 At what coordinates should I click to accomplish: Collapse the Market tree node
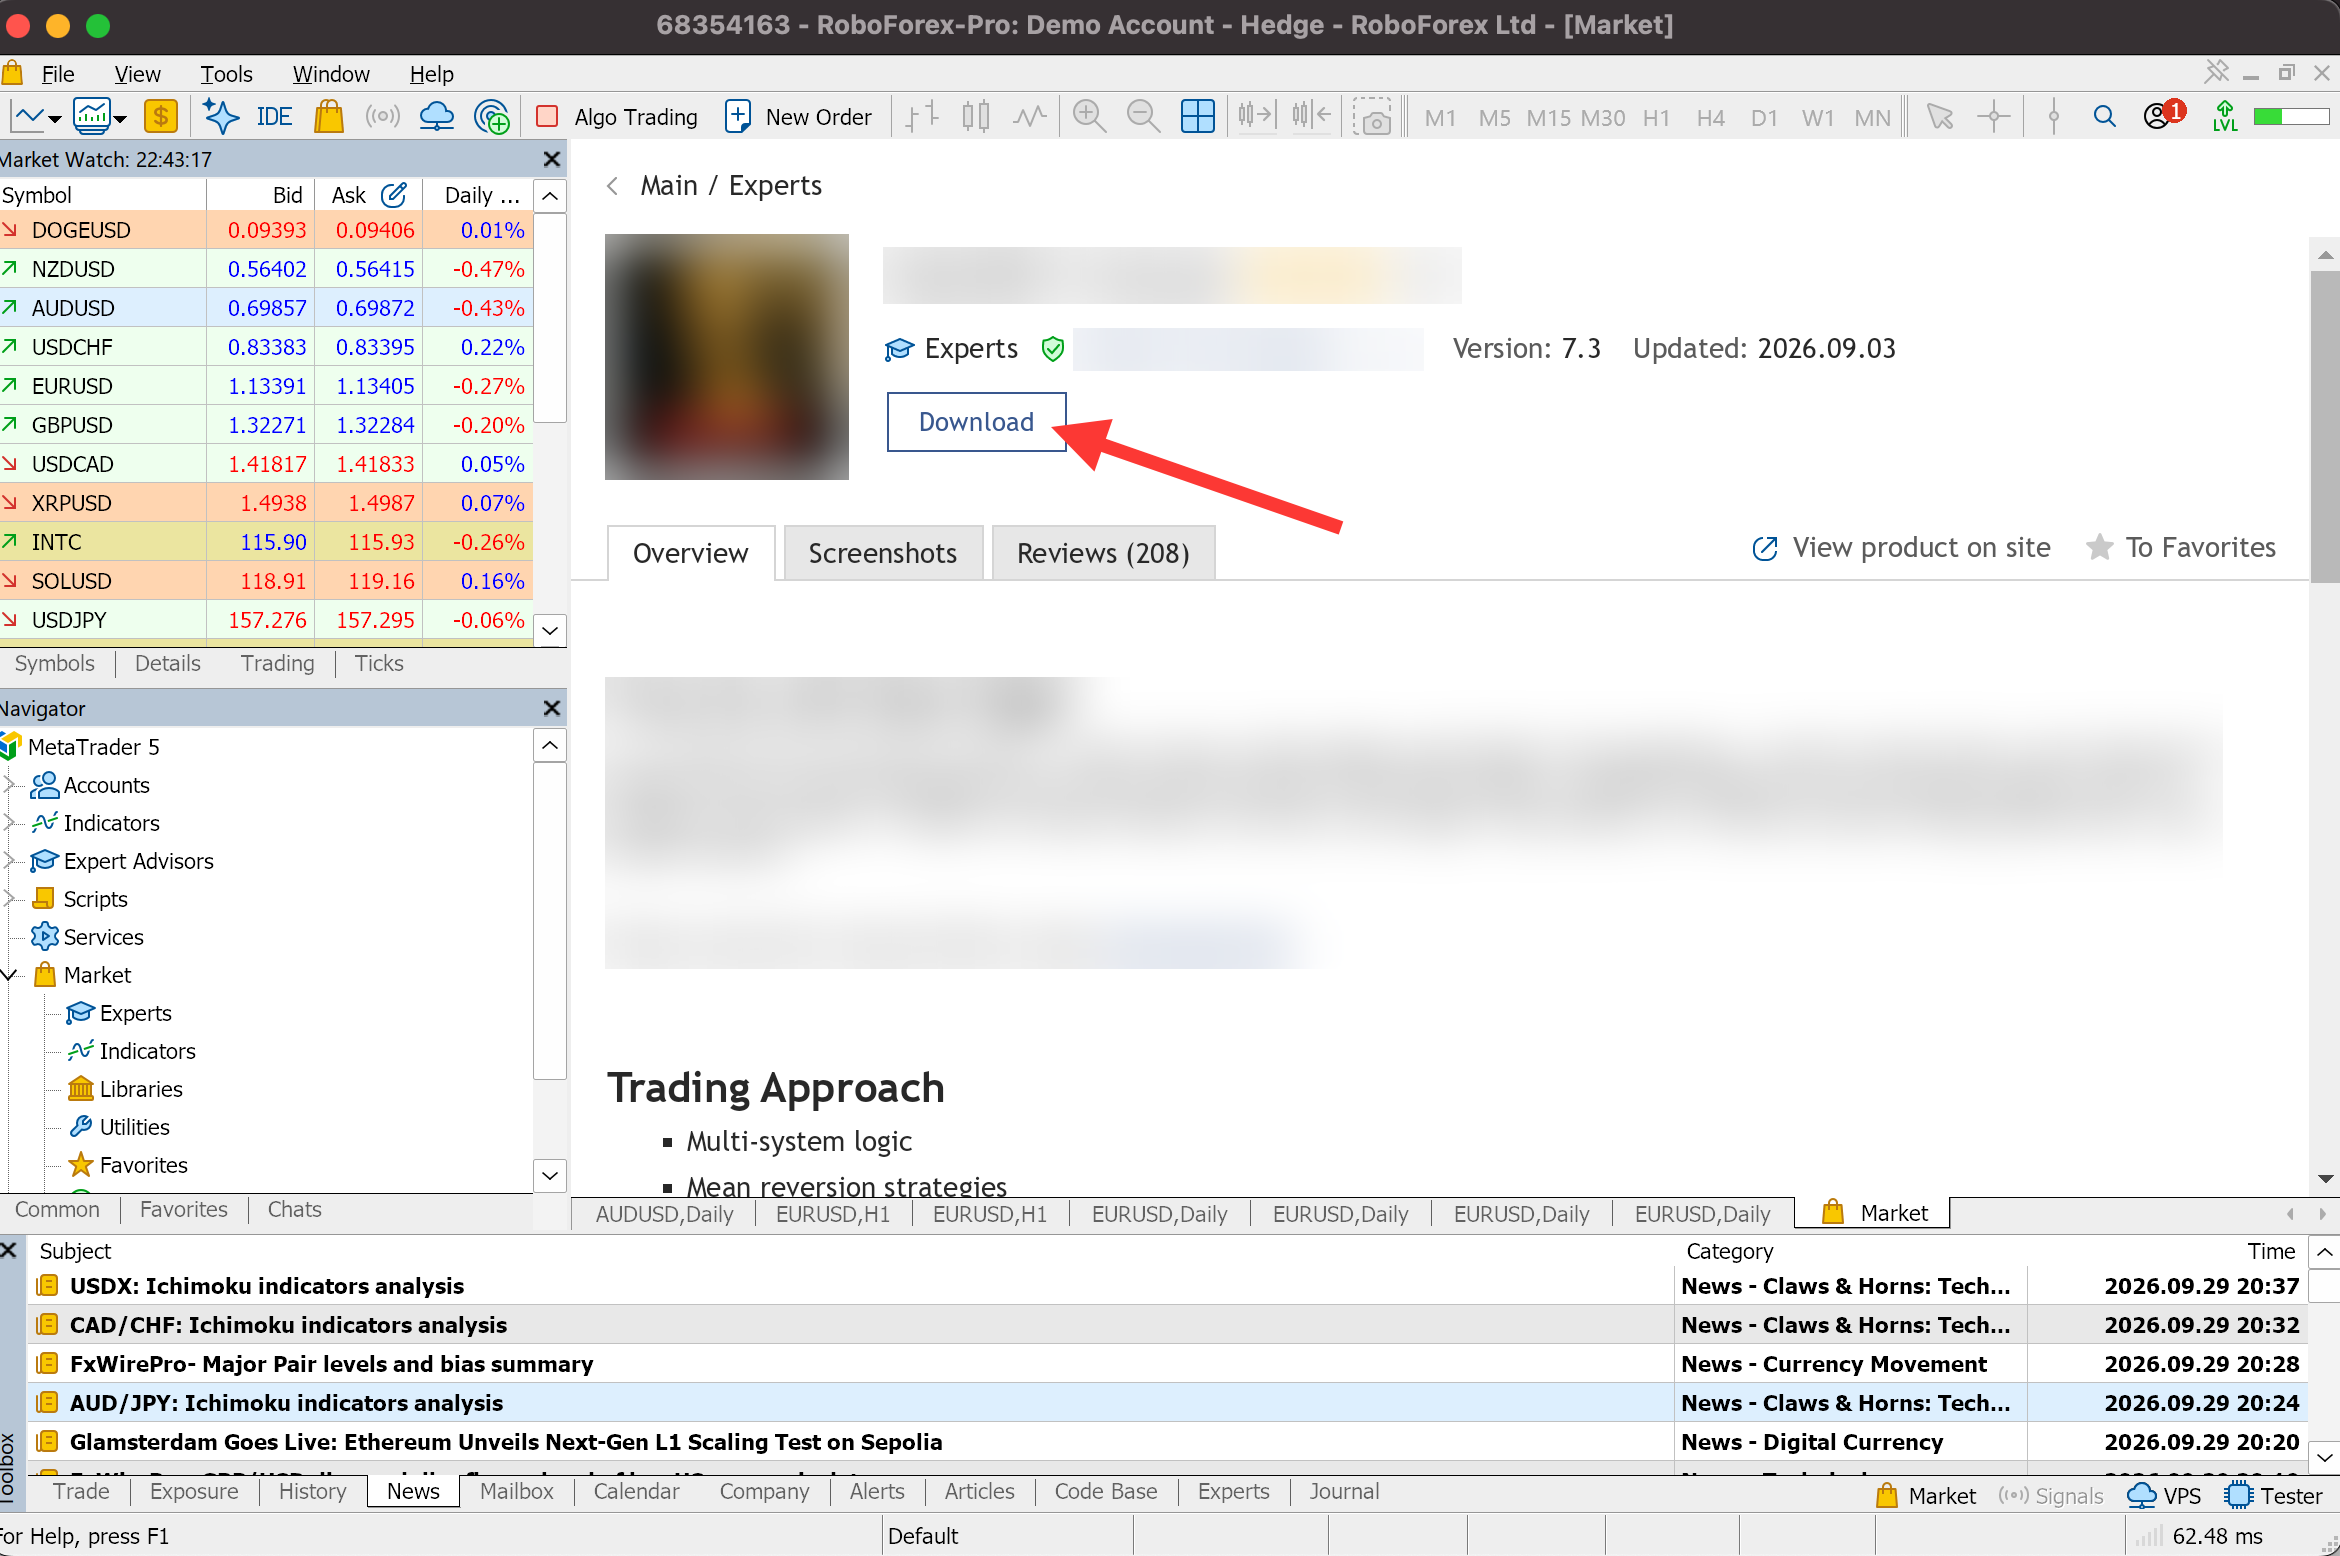point(10,975)
